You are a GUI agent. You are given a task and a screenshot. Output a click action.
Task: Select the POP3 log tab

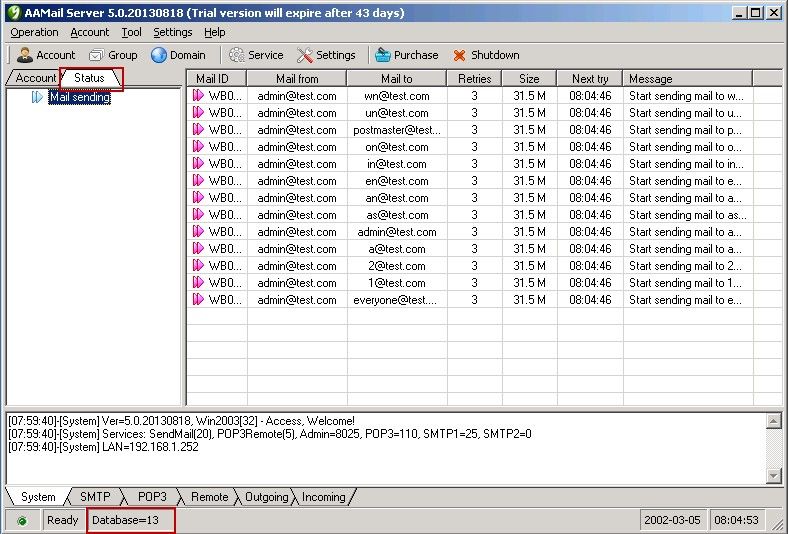152,497
